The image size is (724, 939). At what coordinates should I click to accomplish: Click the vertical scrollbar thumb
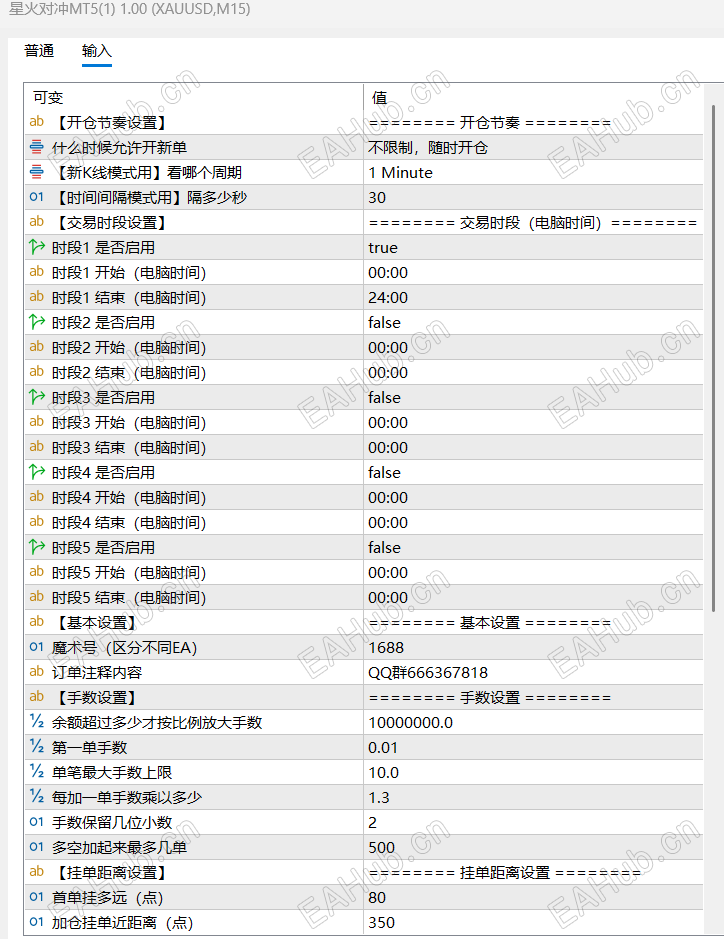(713, 358)
